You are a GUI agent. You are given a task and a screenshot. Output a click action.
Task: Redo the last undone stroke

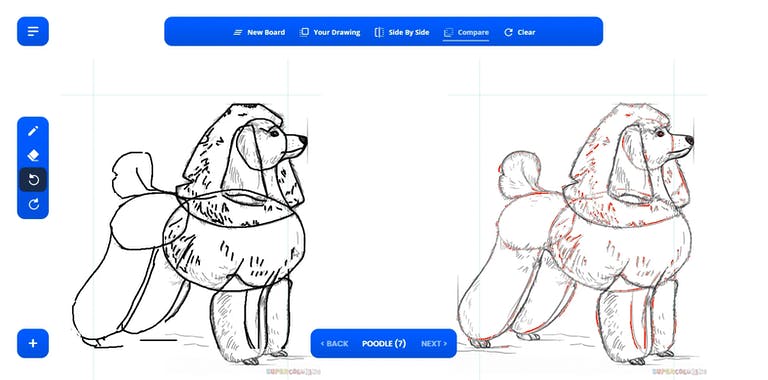point(33,204)
